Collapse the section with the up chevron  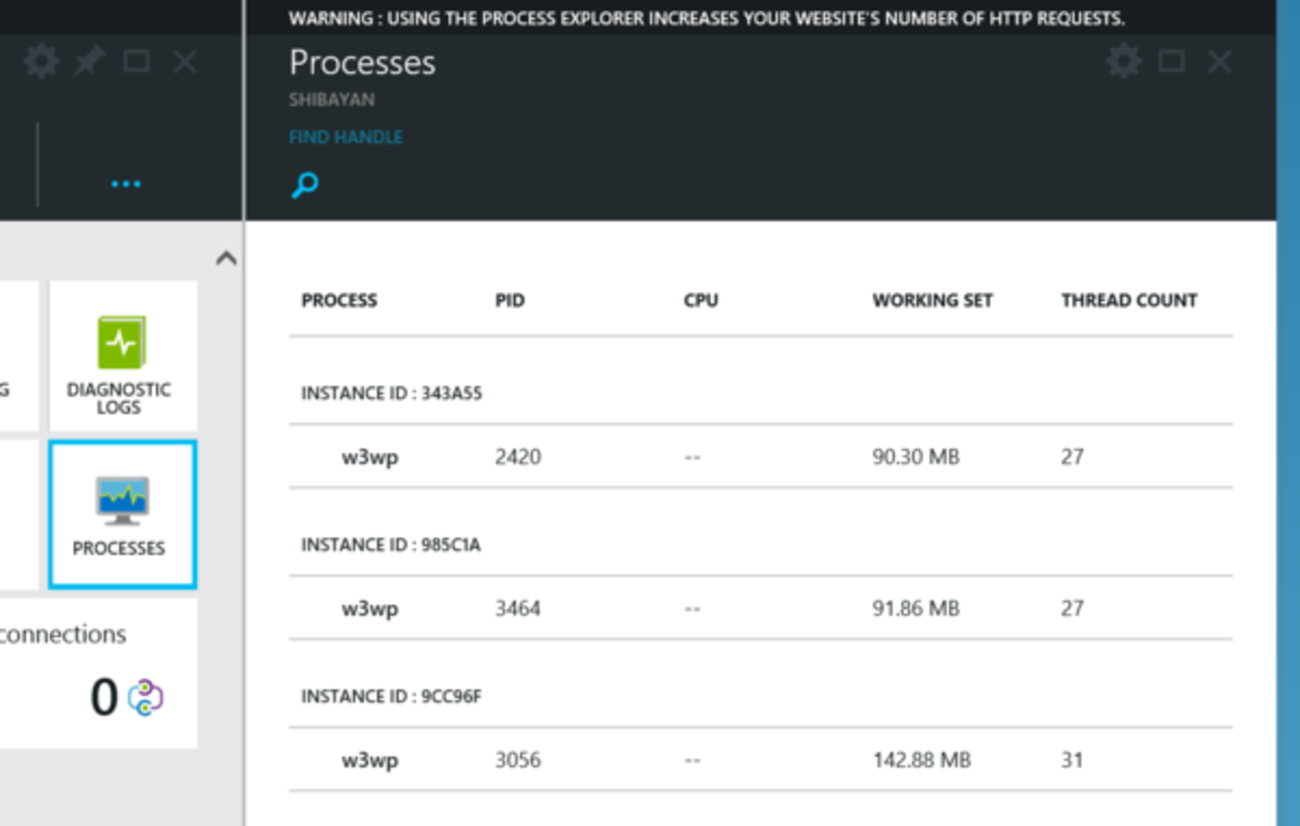click(x=226, y=259)
